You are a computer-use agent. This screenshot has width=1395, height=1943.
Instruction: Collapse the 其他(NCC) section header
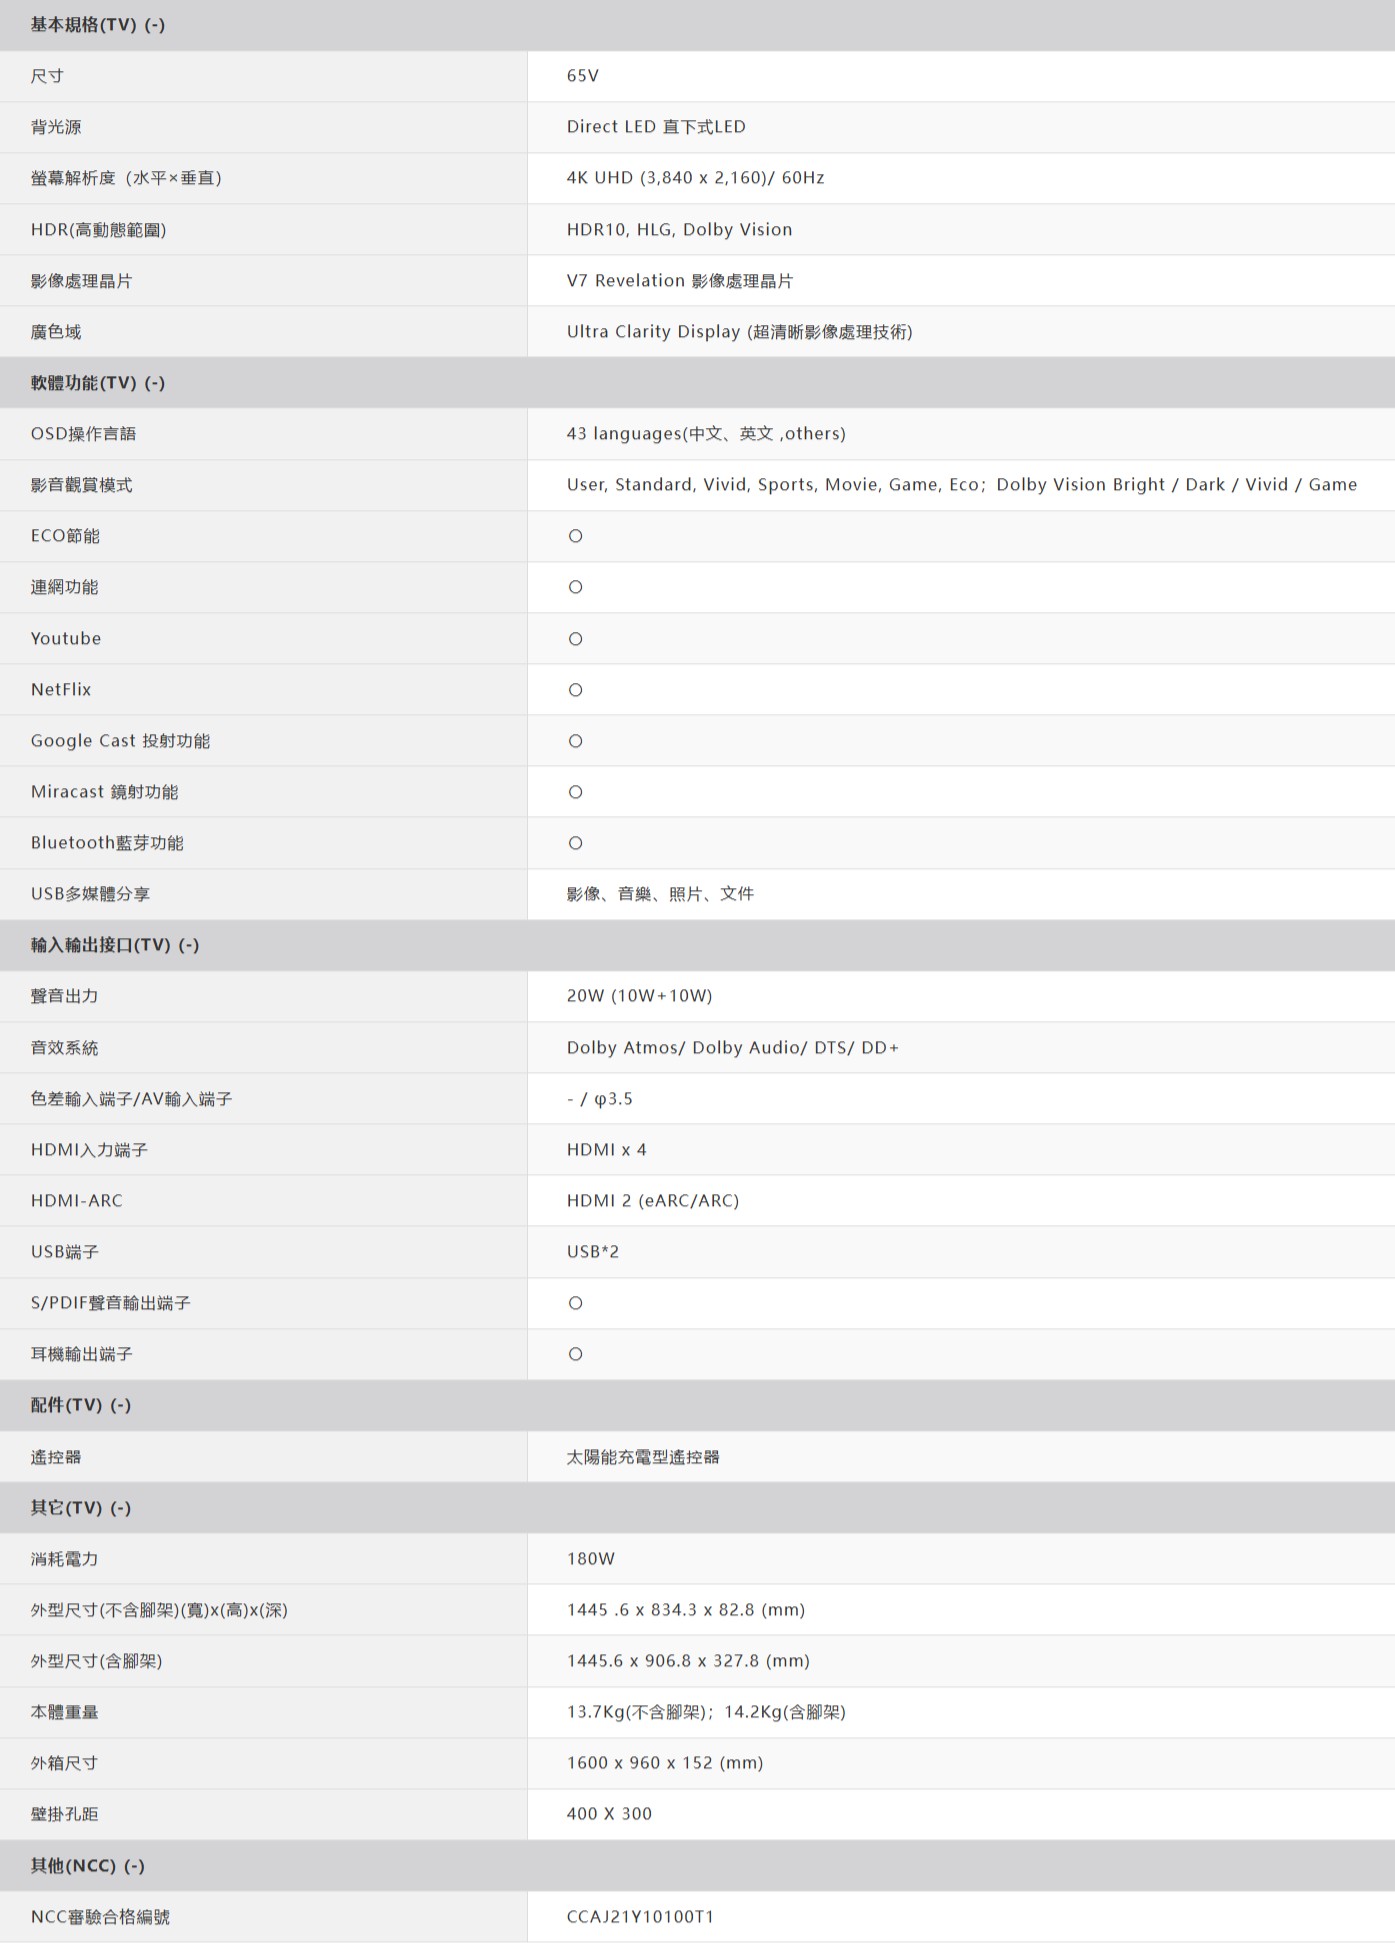(87, 1866)
